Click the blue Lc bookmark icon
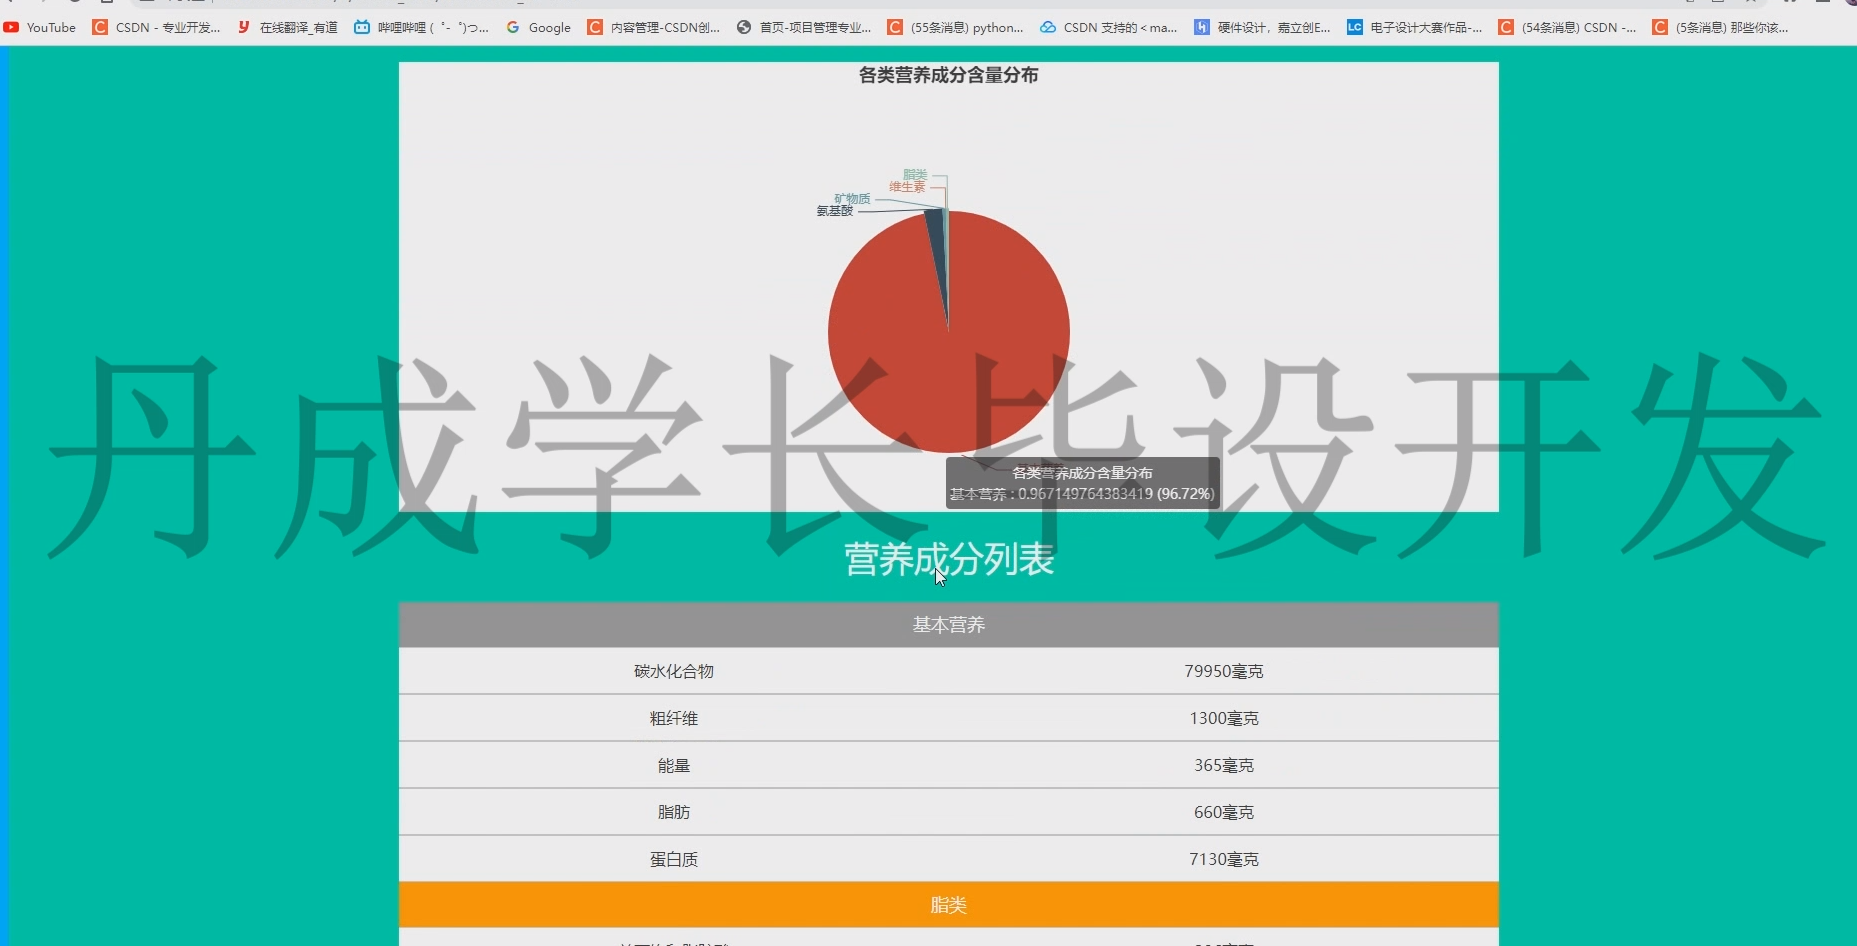Viewport: 1857px width, 946px height. pos(1355,27)
